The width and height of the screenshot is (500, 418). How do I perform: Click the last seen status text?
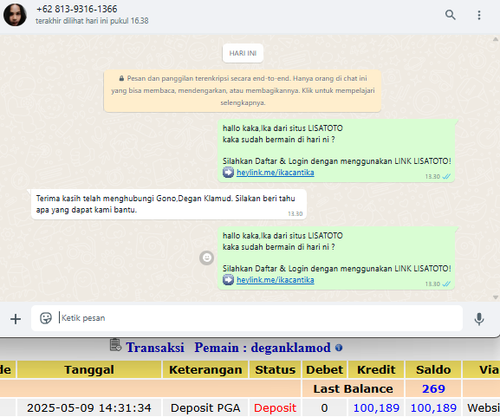(92, 21)
